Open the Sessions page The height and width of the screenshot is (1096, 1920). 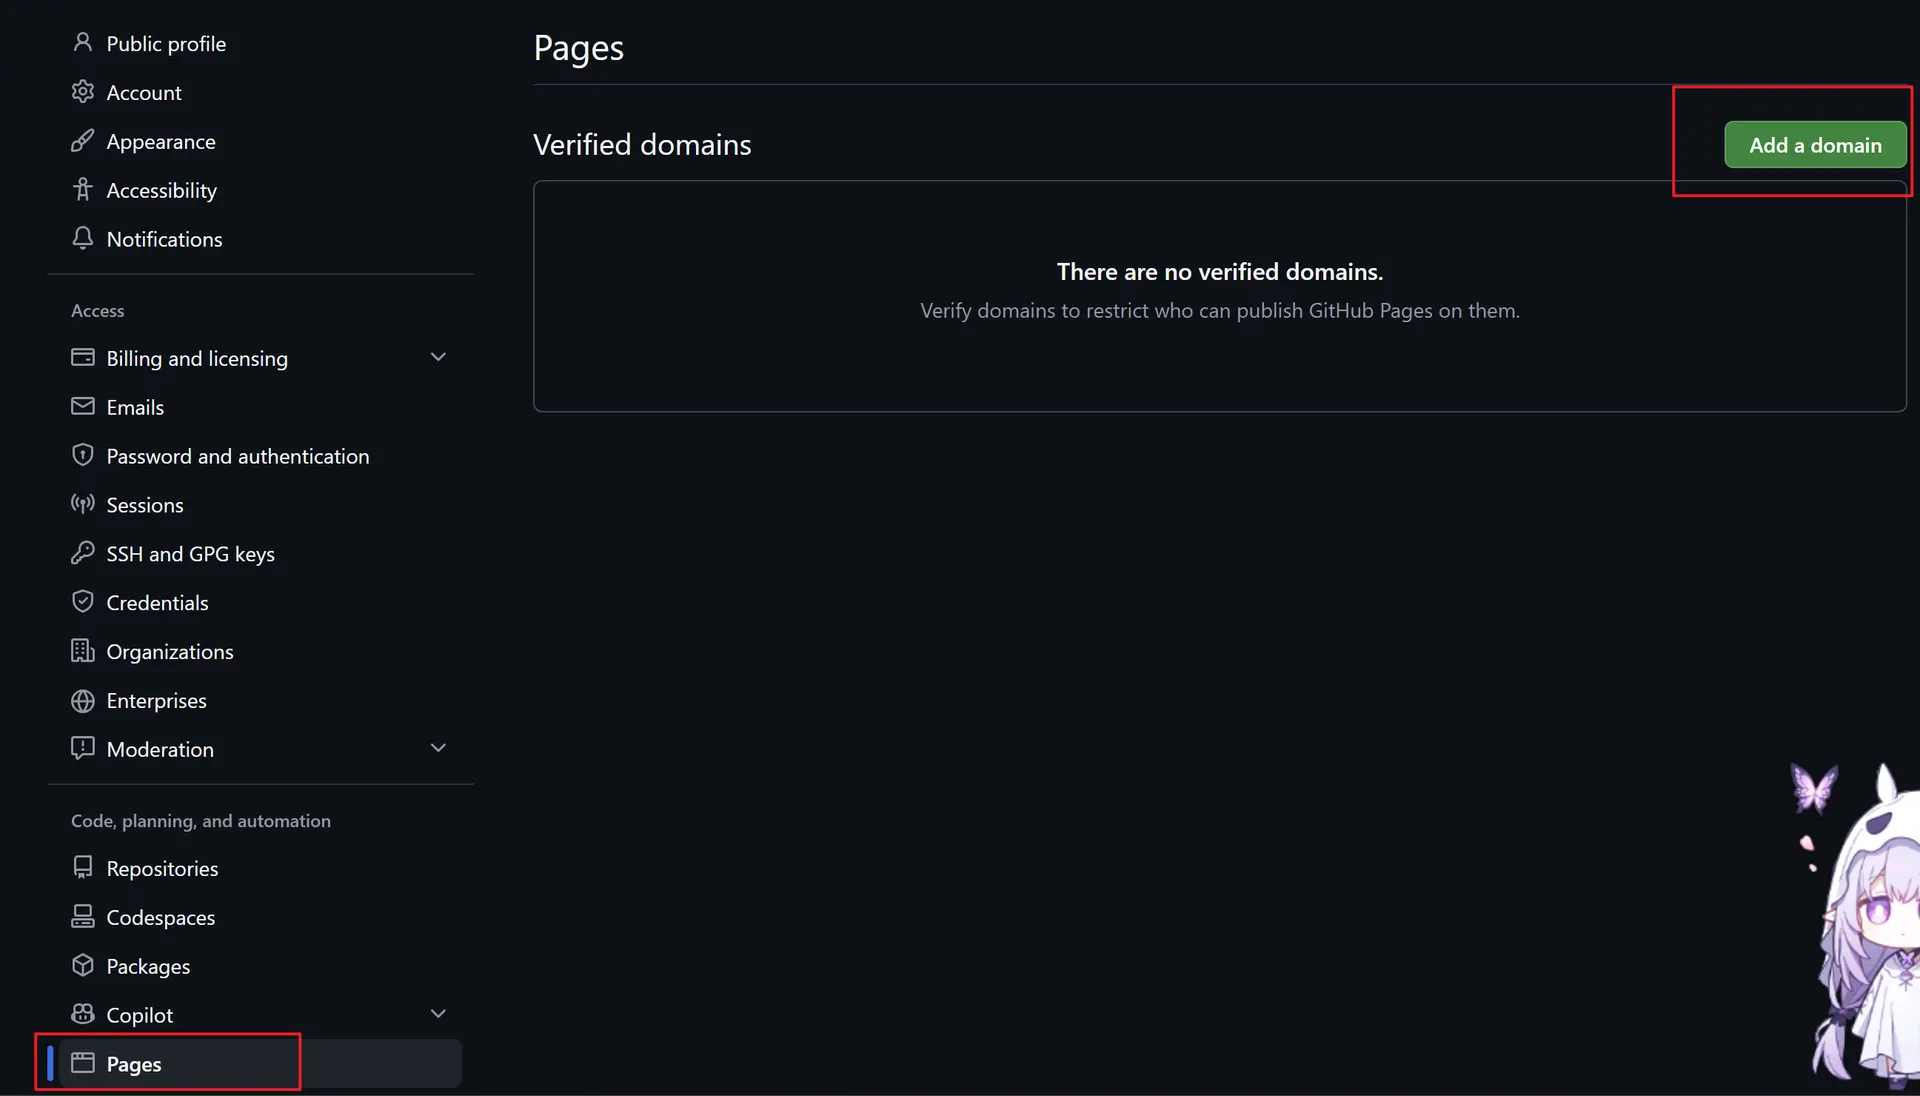tap(261, 505)
